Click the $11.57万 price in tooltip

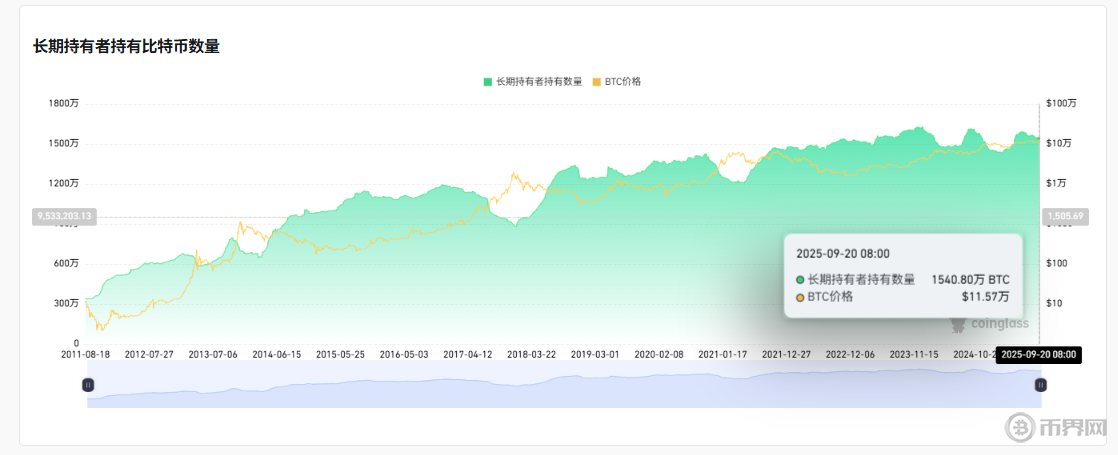(x=985, y=297)
